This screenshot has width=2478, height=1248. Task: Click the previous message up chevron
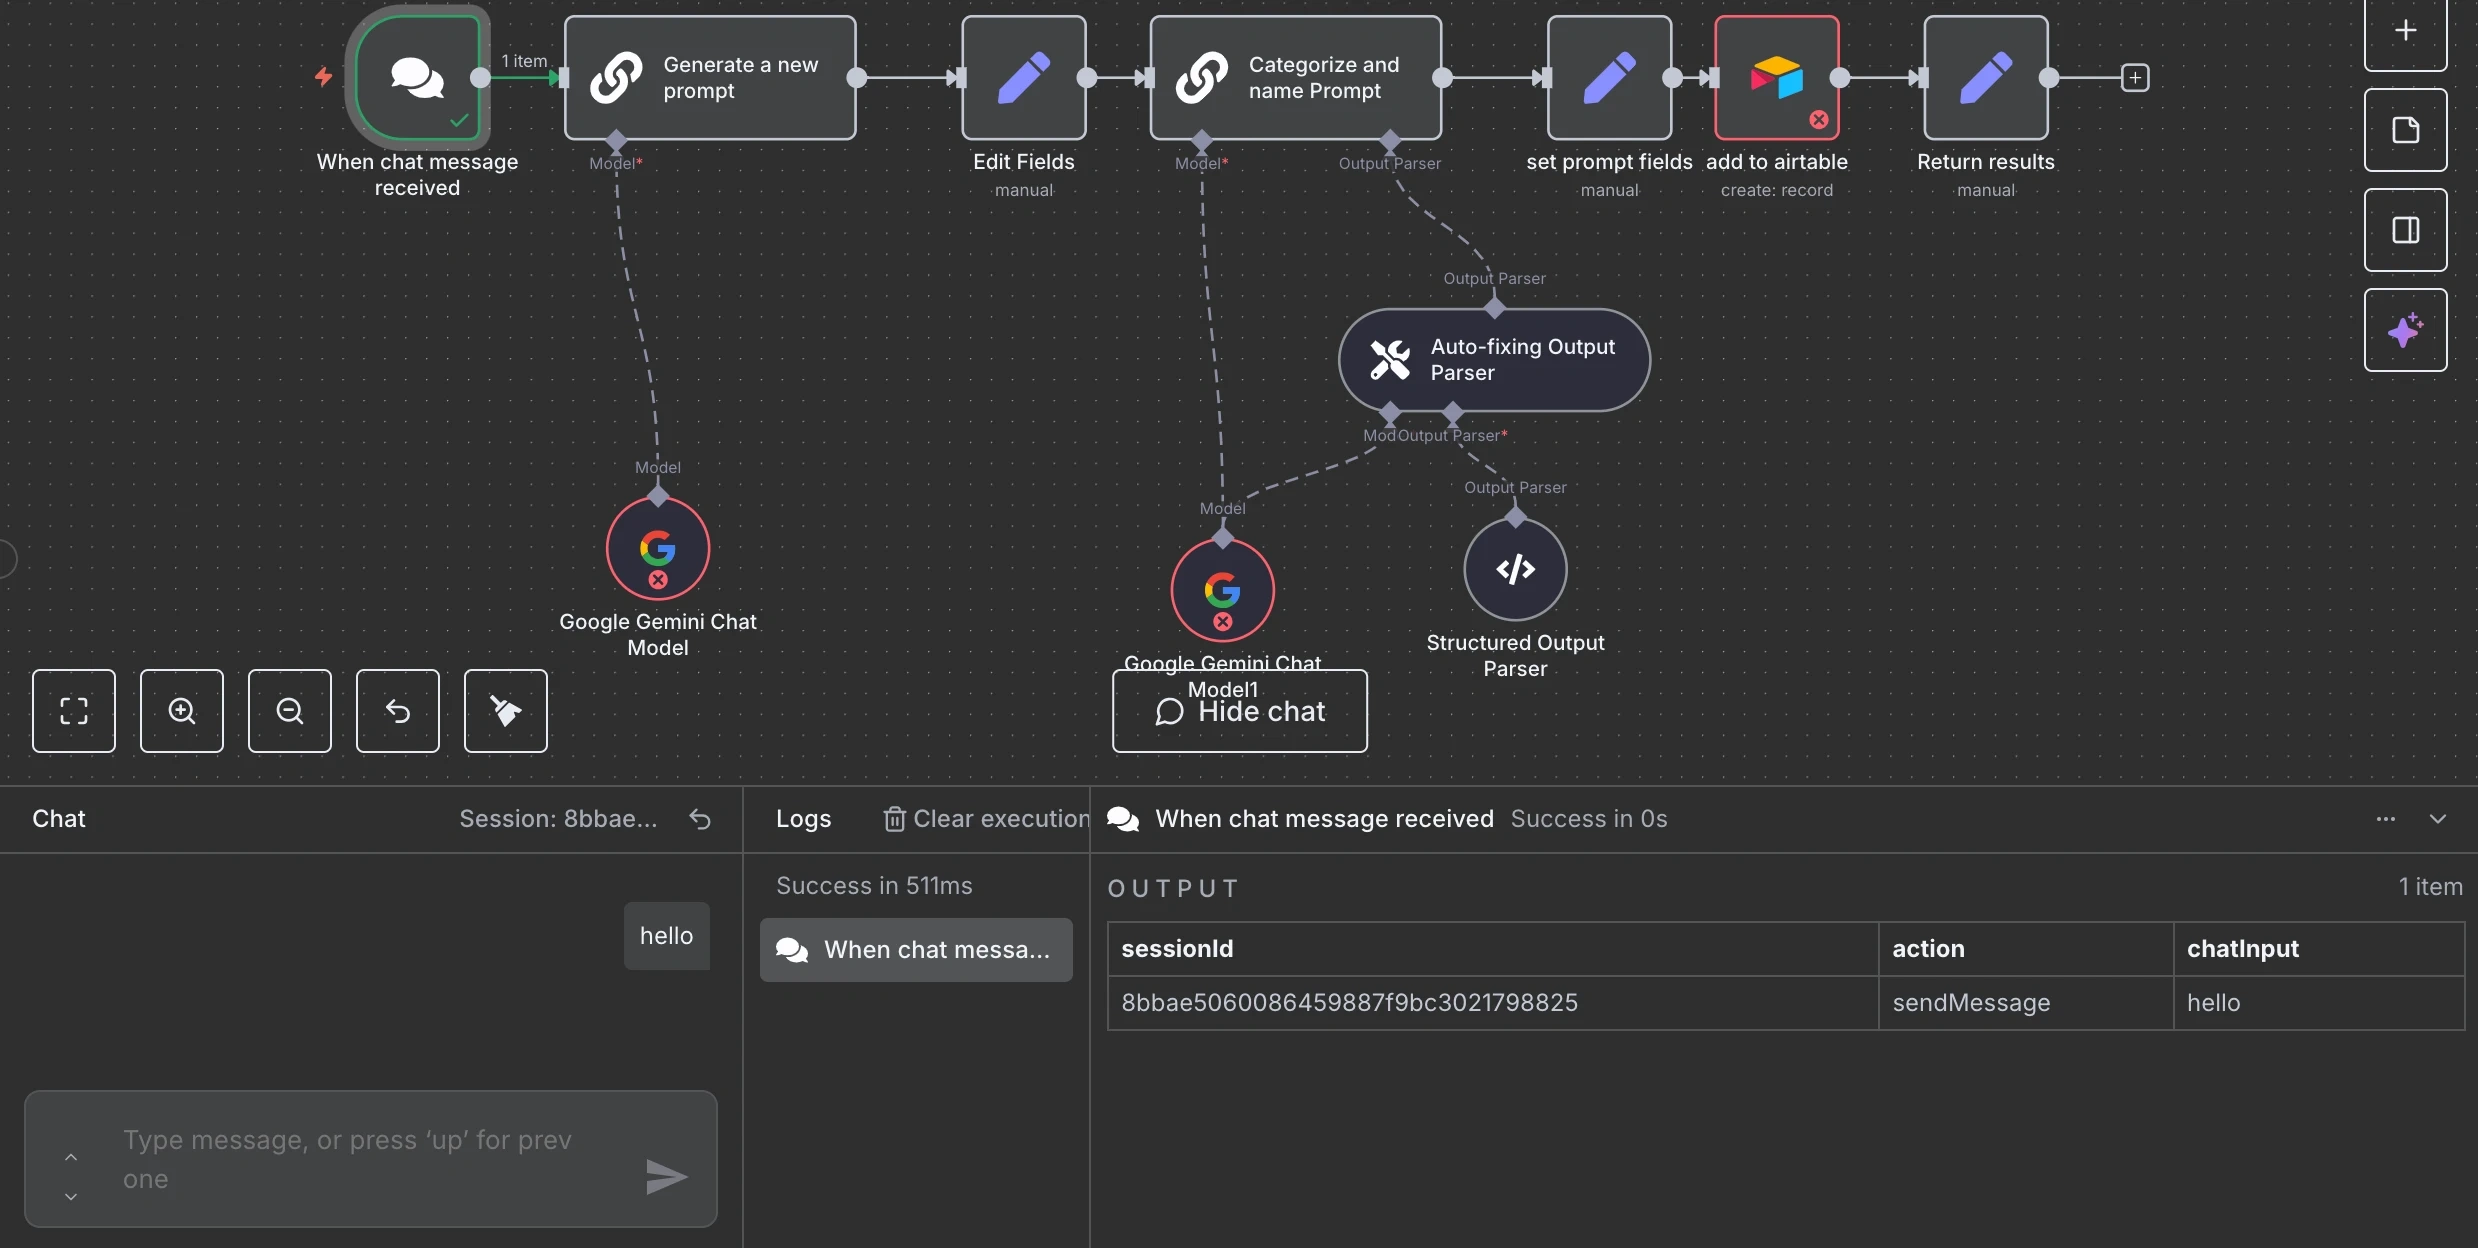[x=71, y=1157]
